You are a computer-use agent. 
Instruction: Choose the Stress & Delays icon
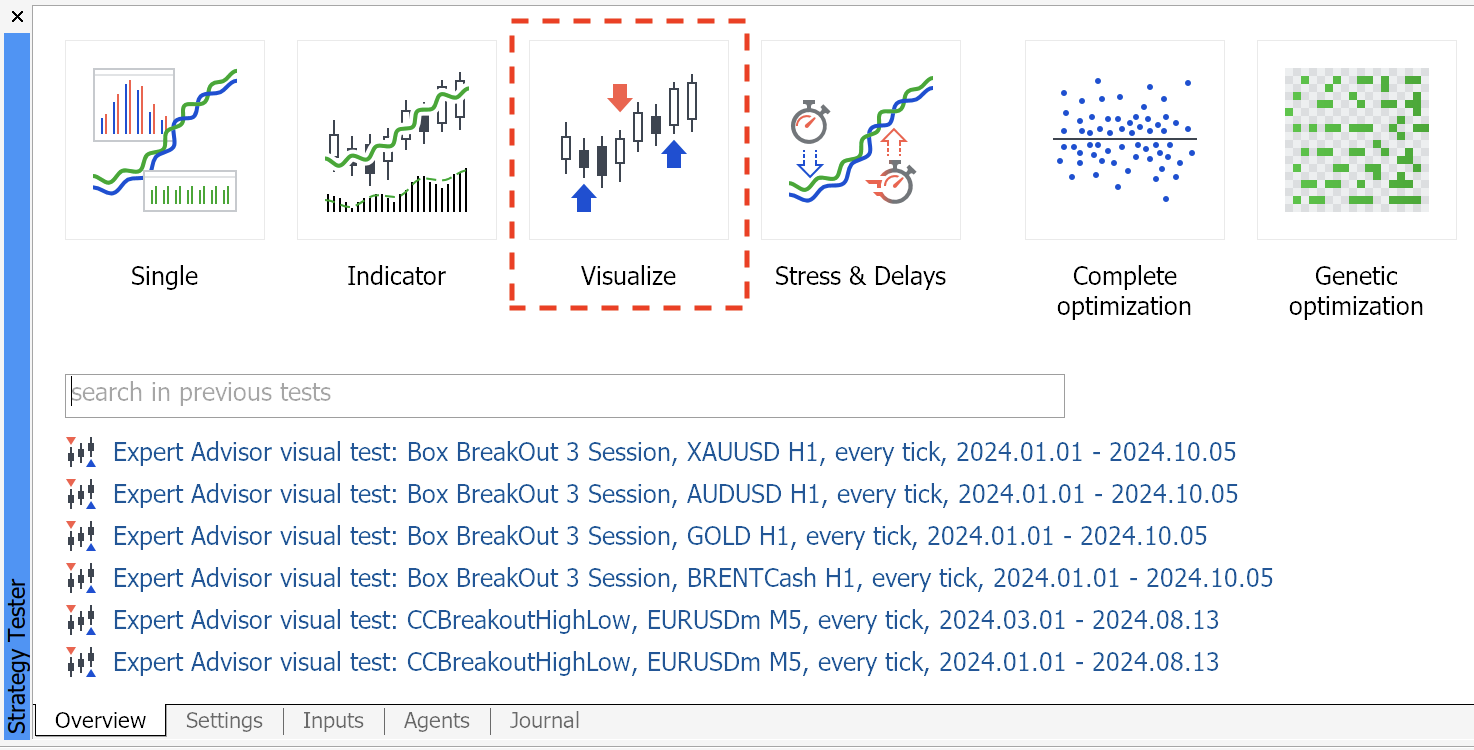861,140
